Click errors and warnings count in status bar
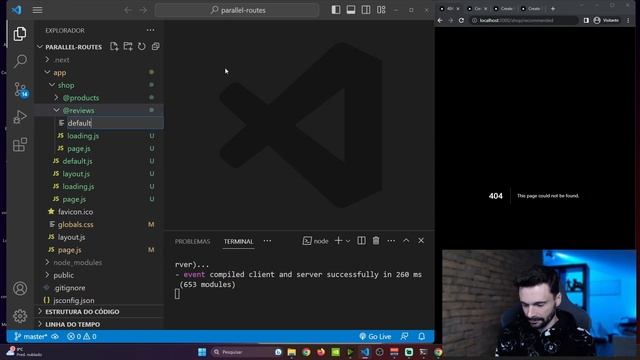The width and height of the screenshot is (640, 360). point(82,336)
